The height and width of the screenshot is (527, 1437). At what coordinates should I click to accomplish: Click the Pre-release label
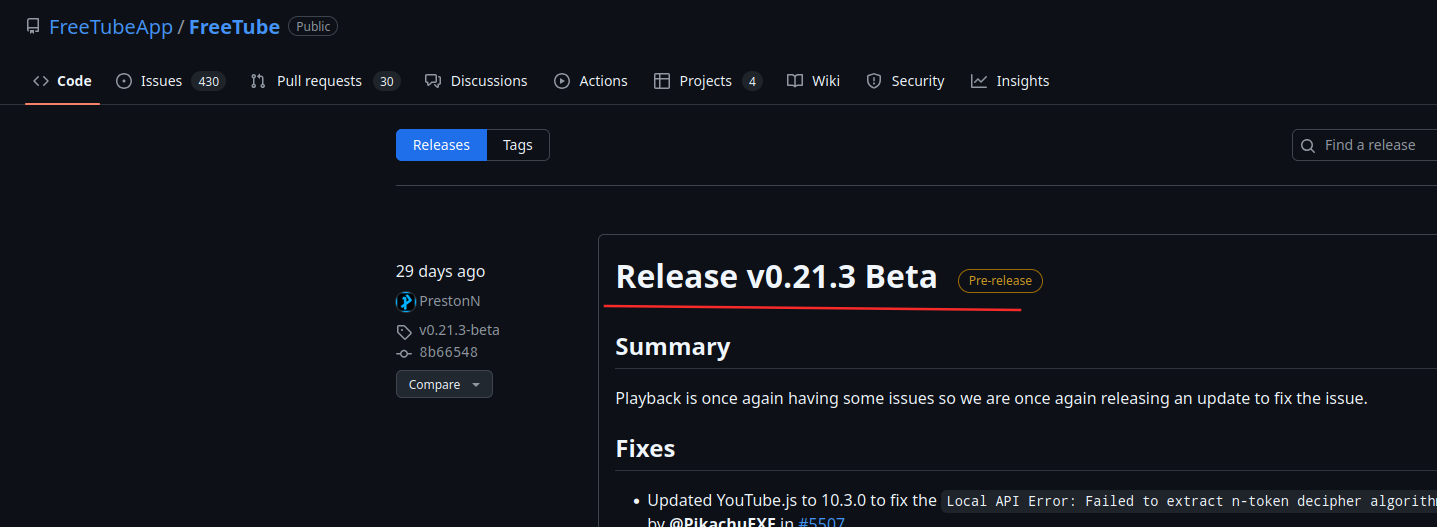pyautogui.click(x=1000, y=281)
